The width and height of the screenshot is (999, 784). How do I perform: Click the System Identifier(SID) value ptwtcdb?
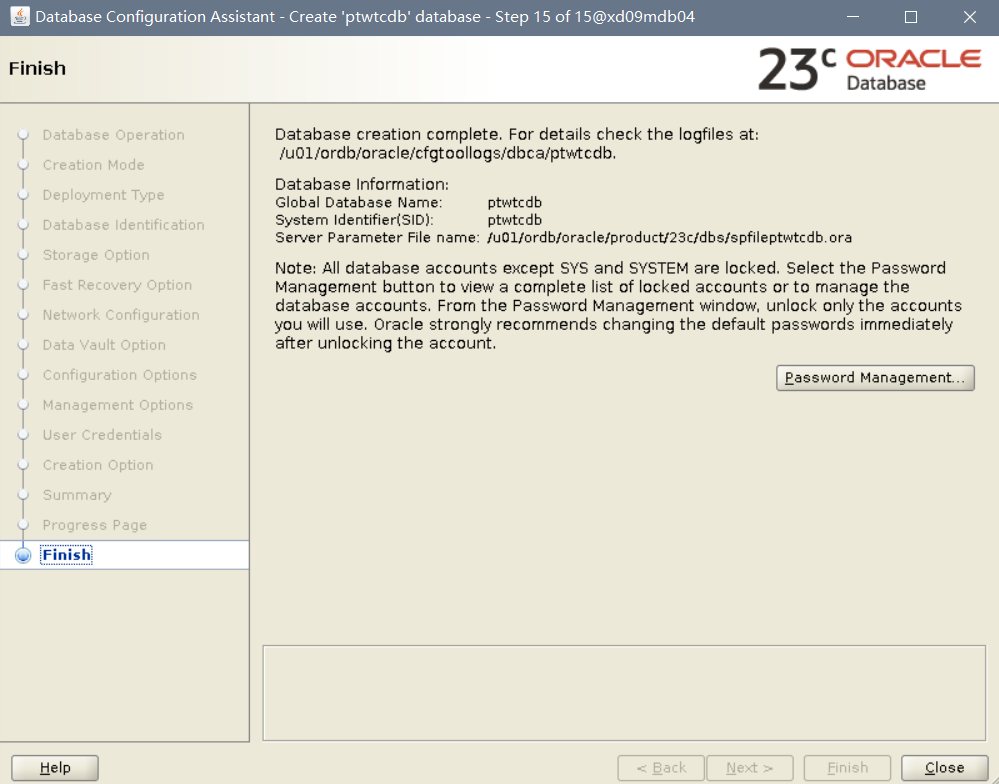[515, 220]
